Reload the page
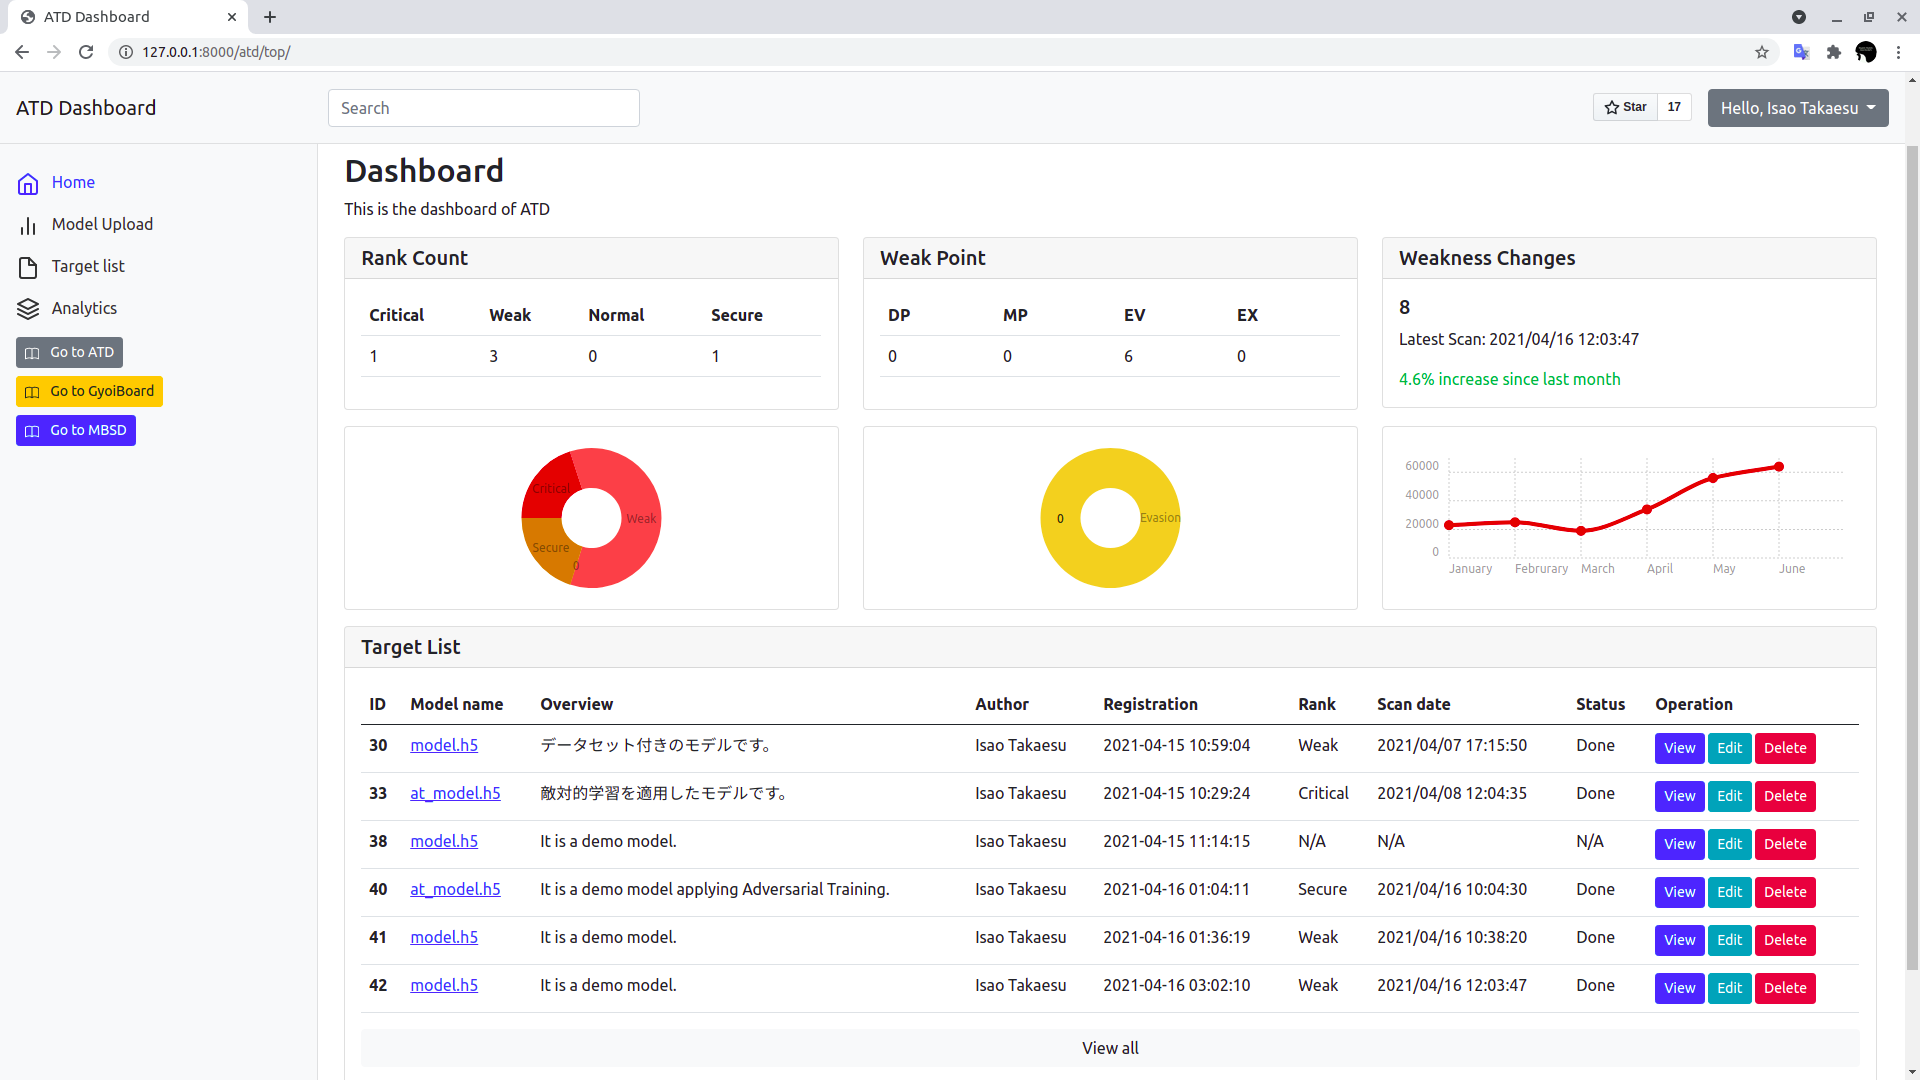The width and height of the screenshot is (1920, 1080). (86, 52)
